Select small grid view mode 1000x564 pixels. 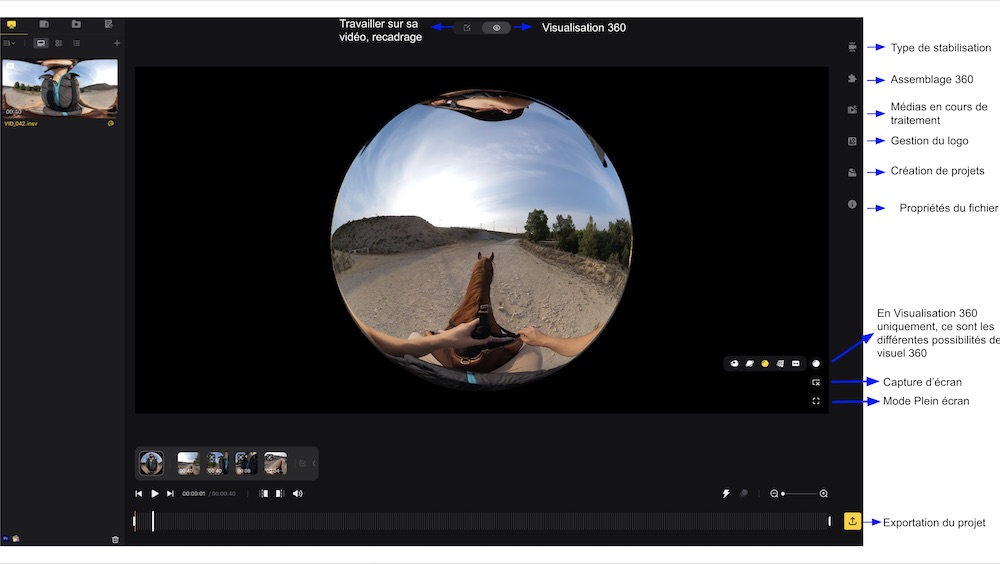point(59,43)
